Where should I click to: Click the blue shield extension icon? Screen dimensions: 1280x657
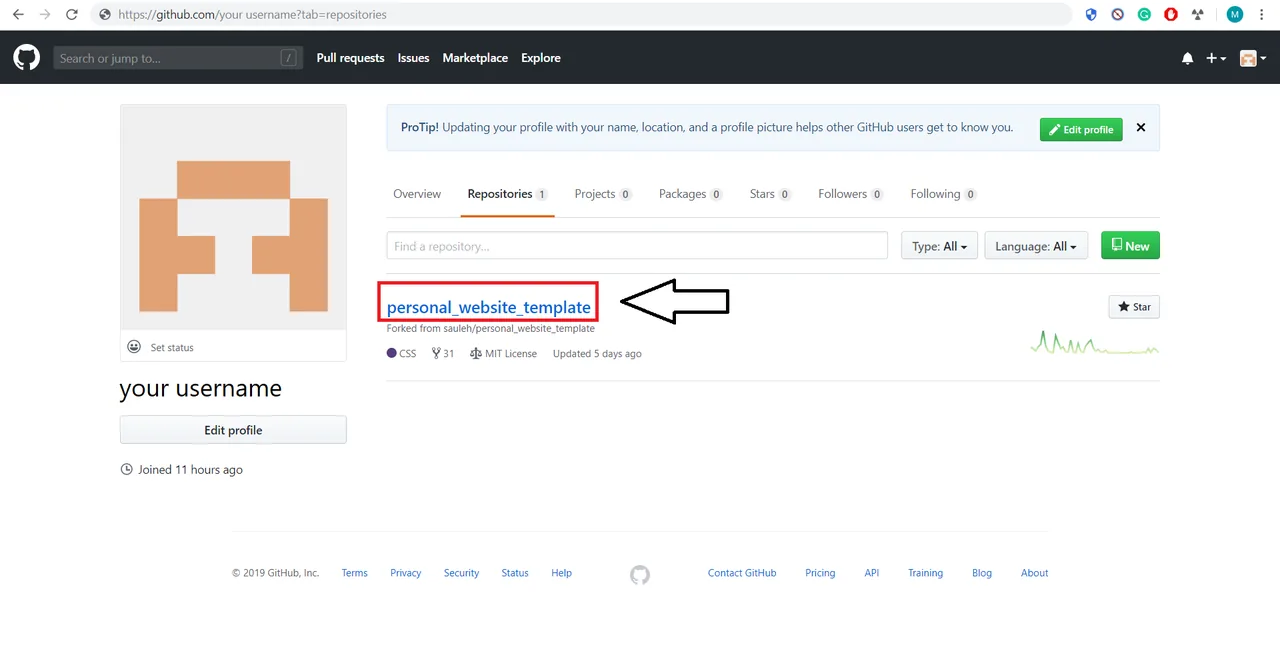pyautogui.click(x=1091, y=15)
